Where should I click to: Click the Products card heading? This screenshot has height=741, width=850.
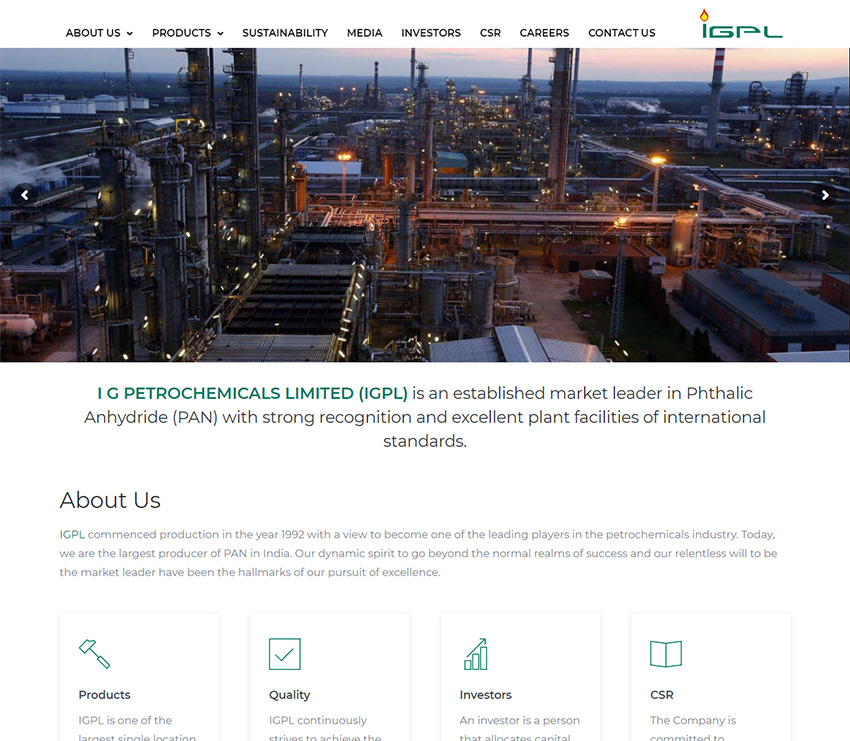(104, 694)
